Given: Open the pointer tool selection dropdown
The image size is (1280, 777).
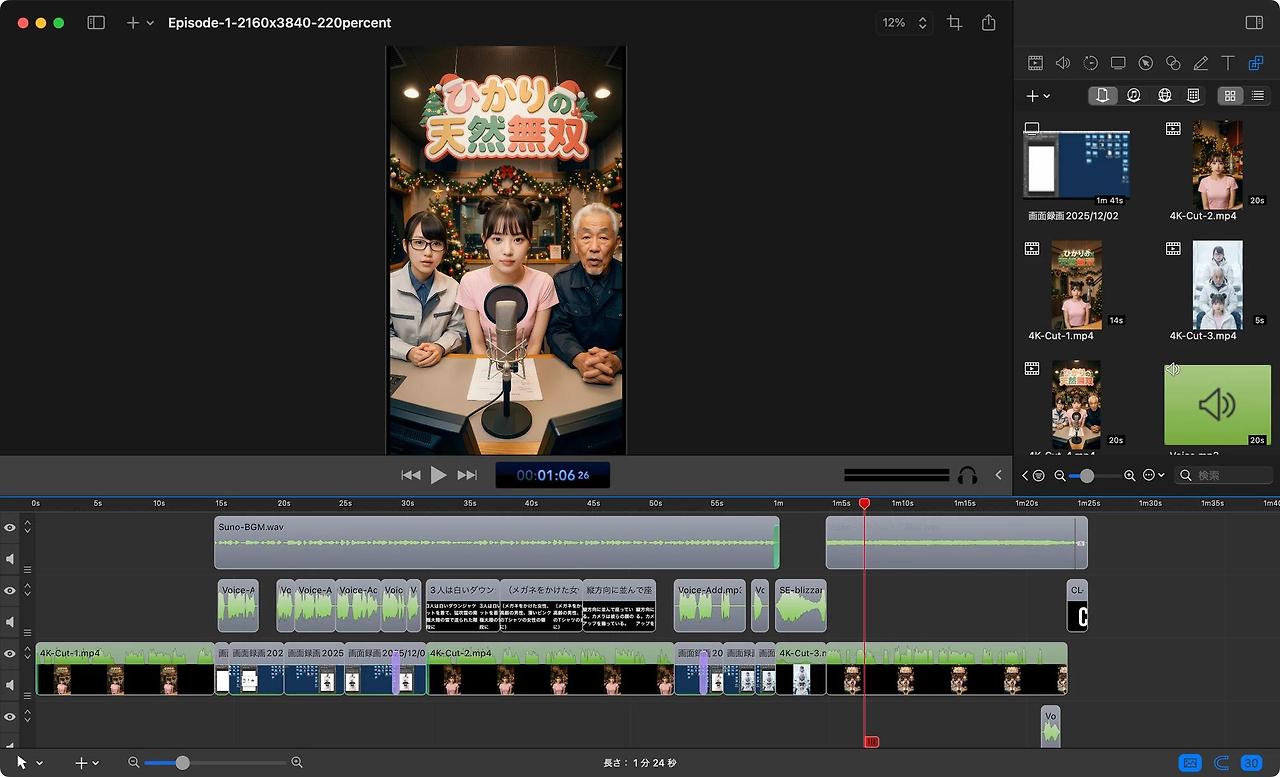Looking at the screenshot, I should (x=29, y=762).
